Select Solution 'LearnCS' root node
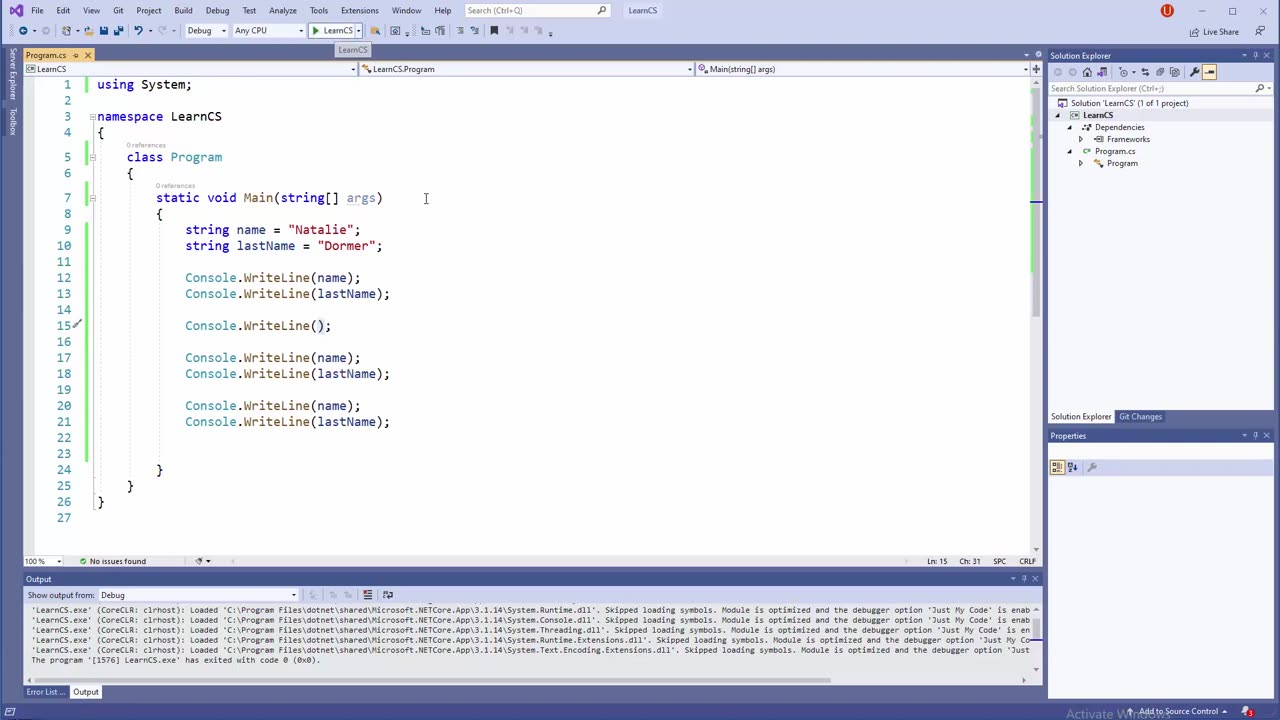 pos(1129,103)
